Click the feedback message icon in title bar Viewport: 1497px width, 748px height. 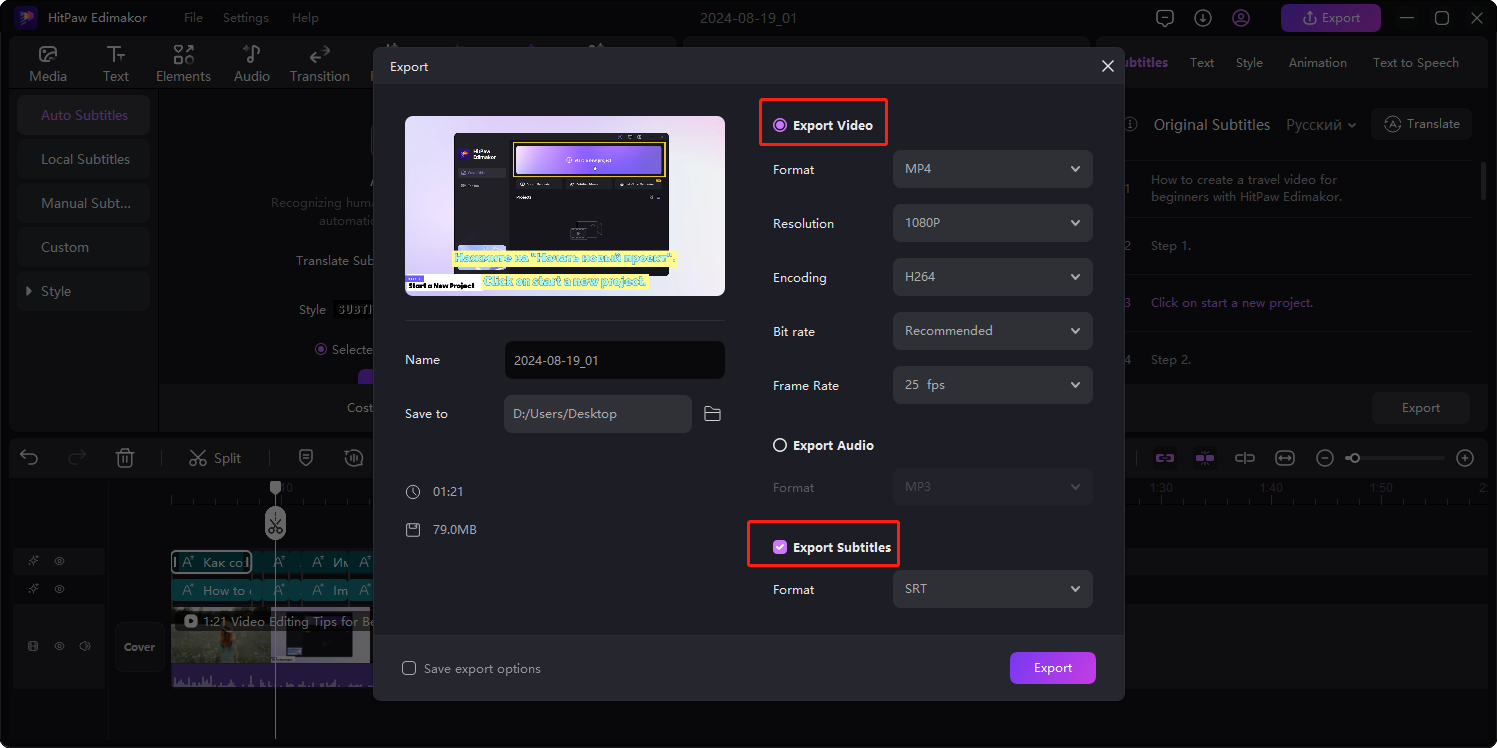pos(1164,18)
